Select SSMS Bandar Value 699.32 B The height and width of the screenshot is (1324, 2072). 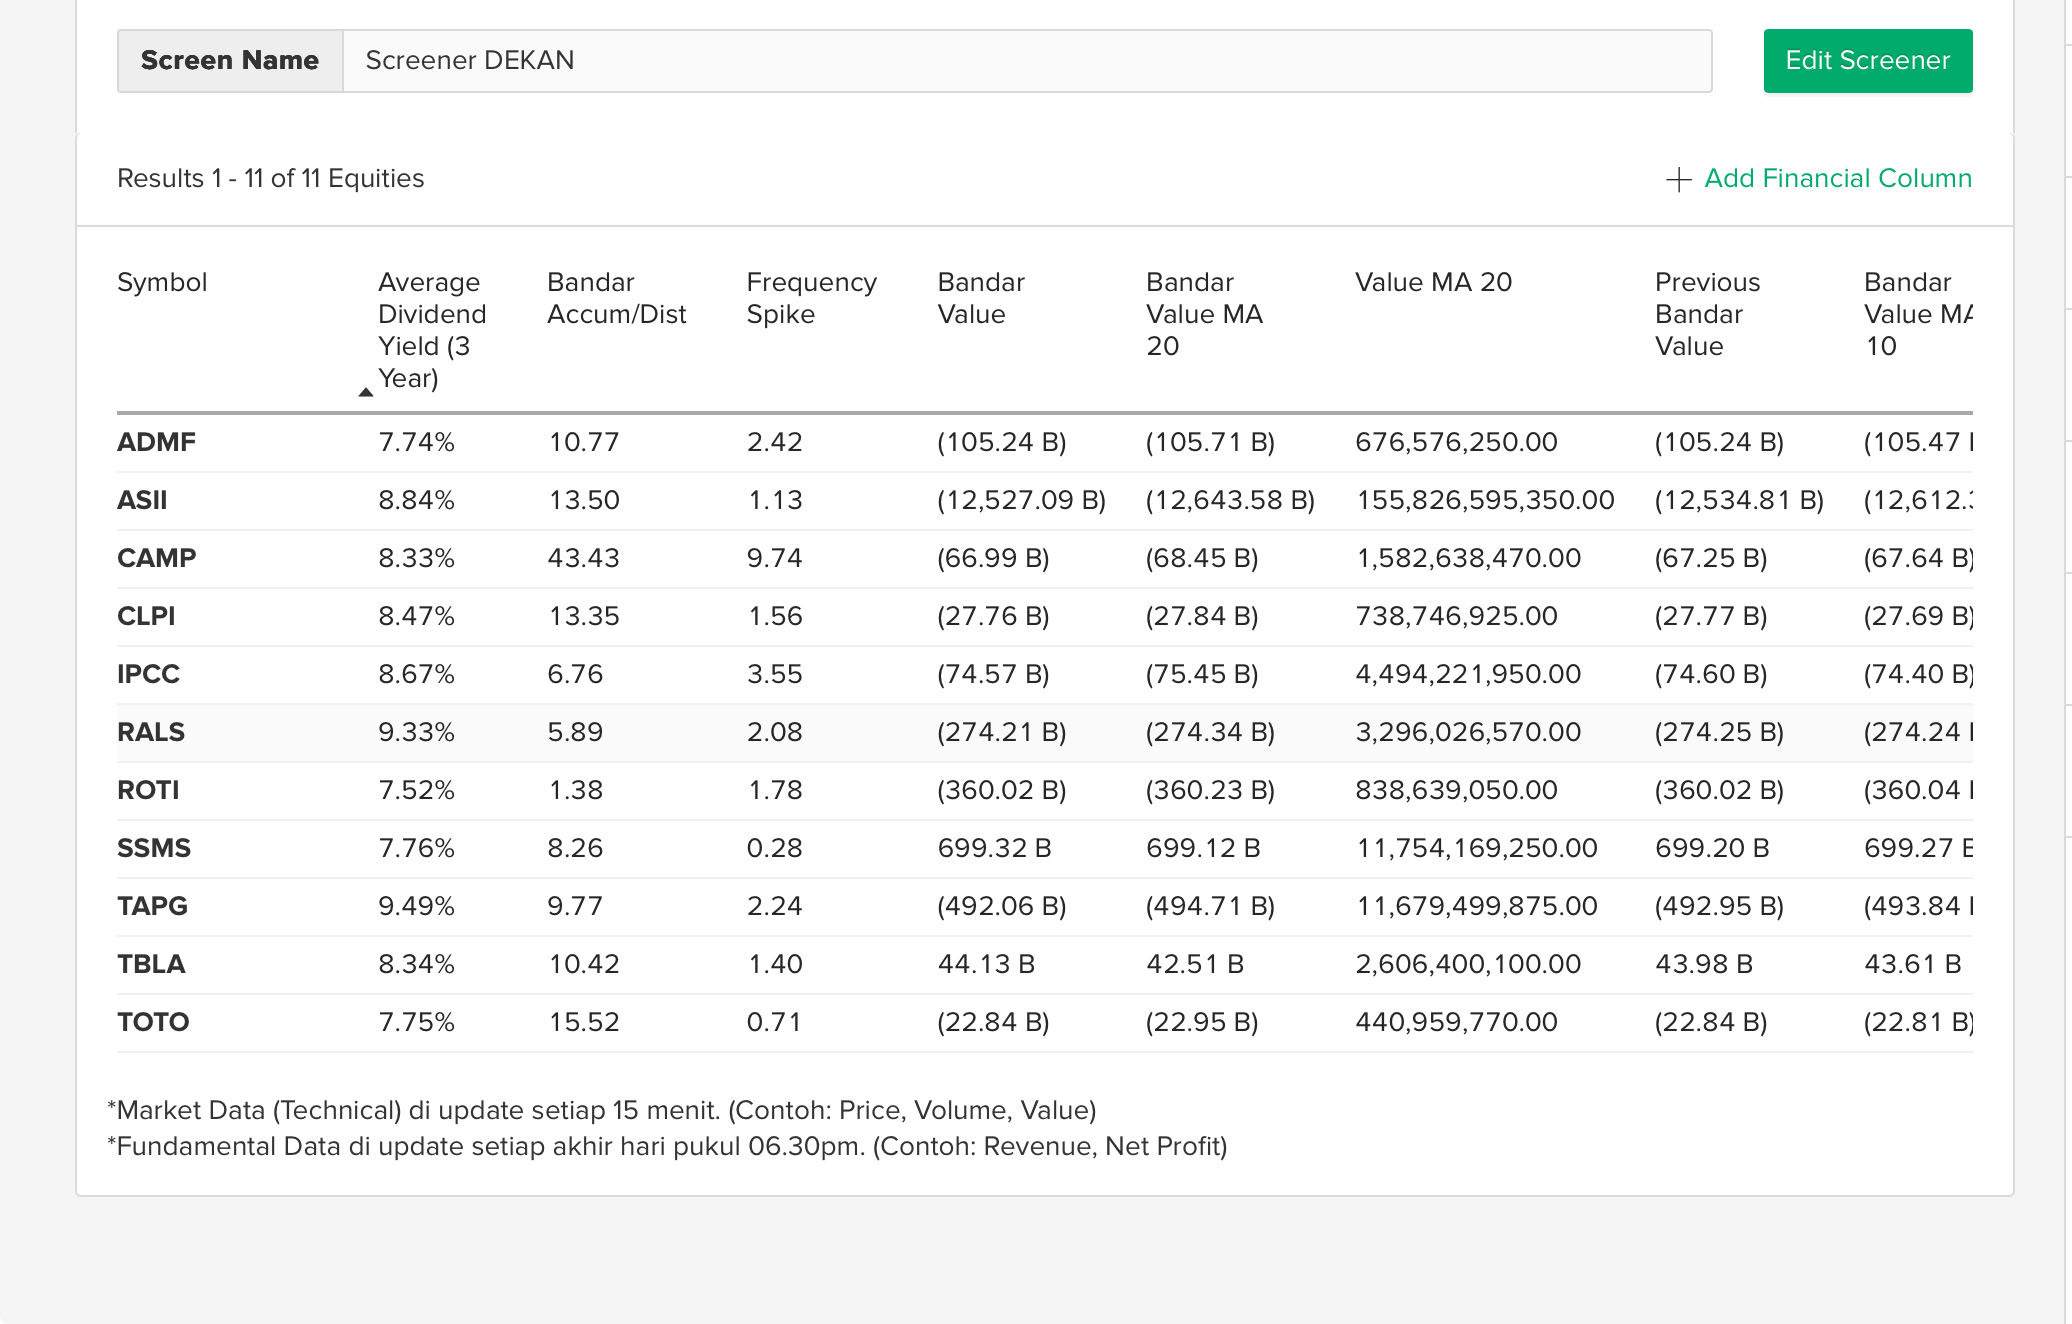(x=994, y=848)
